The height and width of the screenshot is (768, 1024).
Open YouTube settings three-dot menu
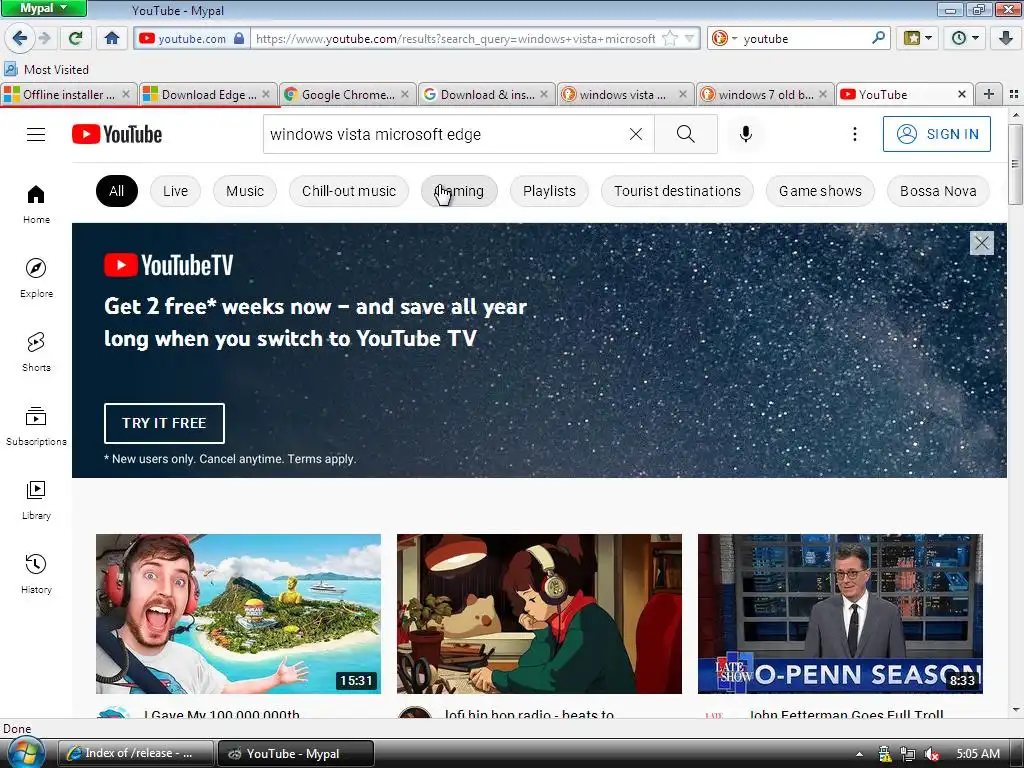[x=855, y=135]
